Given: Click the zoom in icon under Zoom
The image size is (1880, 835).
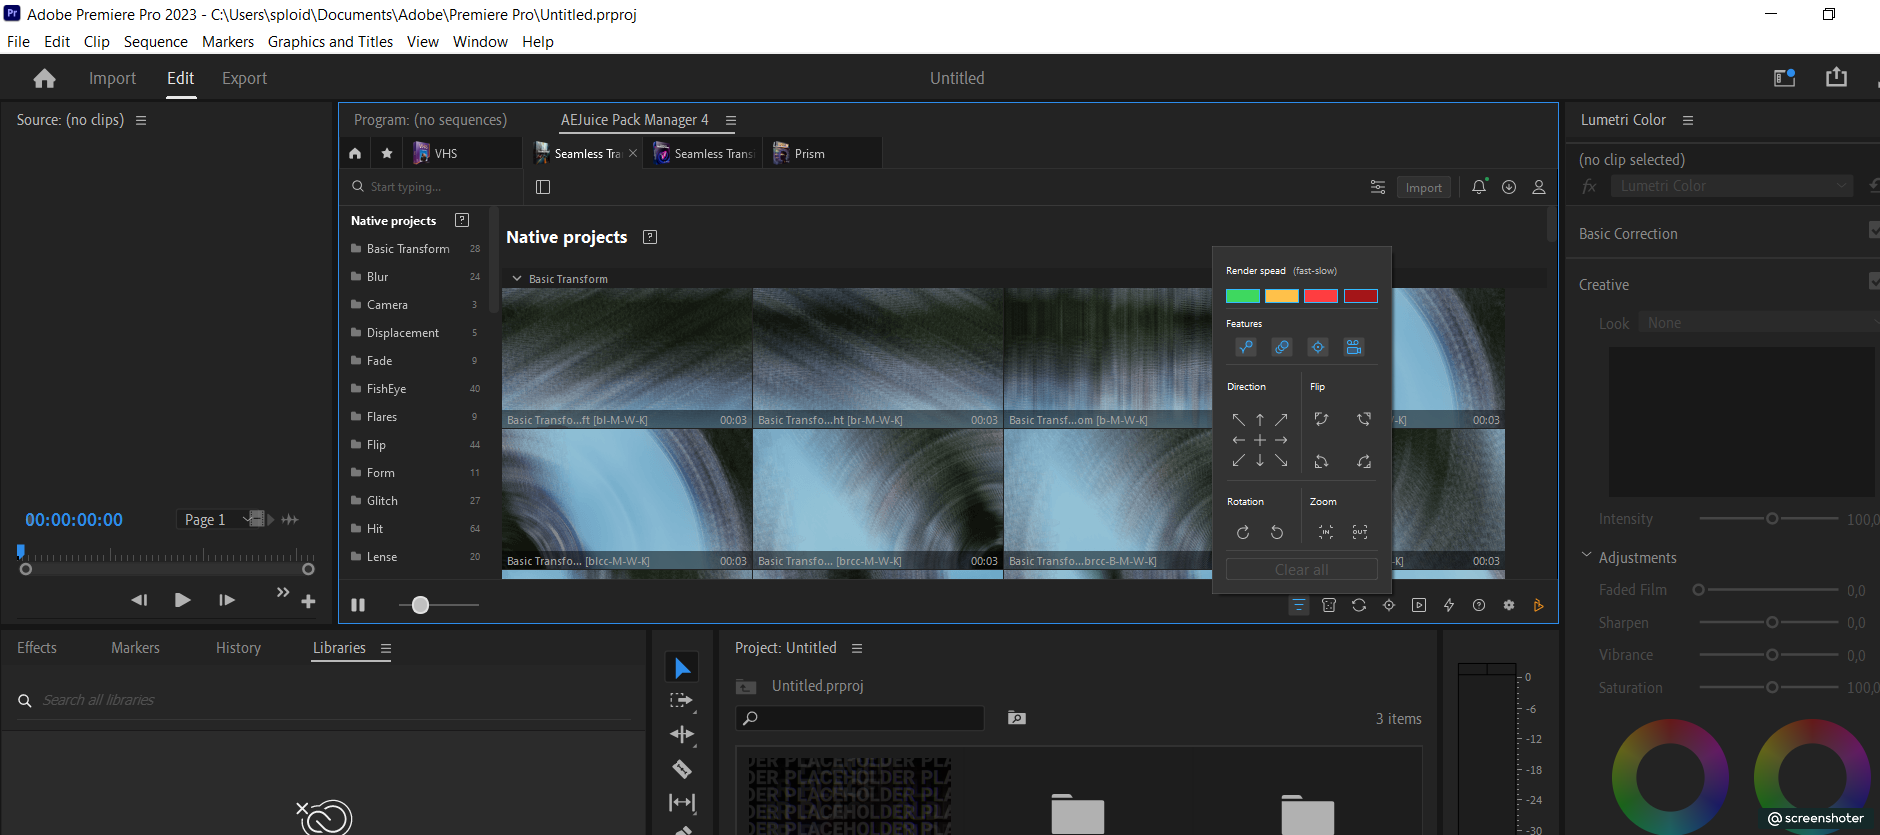Looking at the screenshot, I should [1326, 532].
